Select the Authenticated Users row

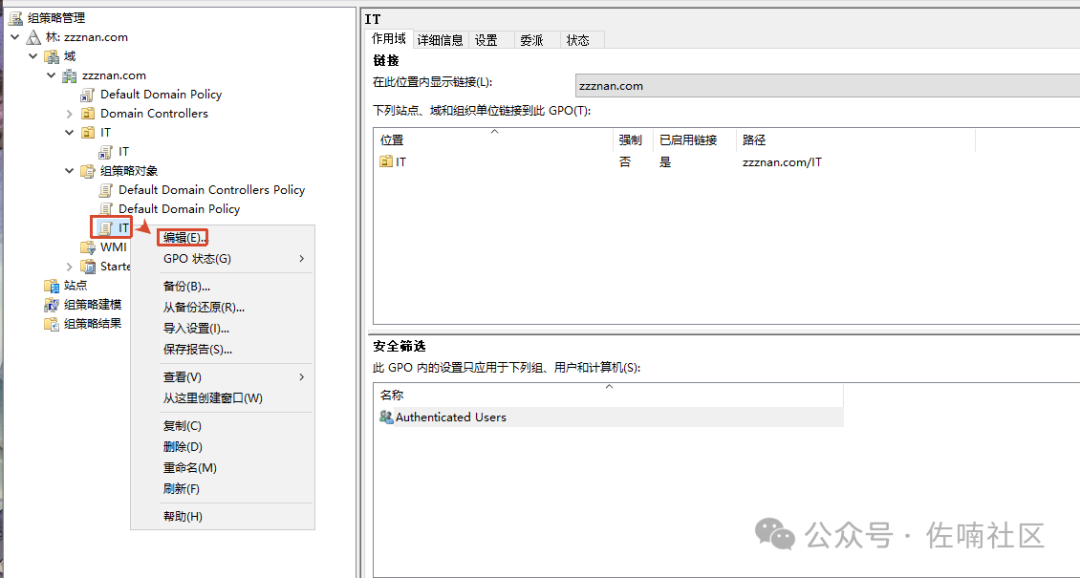click(609, 417)
